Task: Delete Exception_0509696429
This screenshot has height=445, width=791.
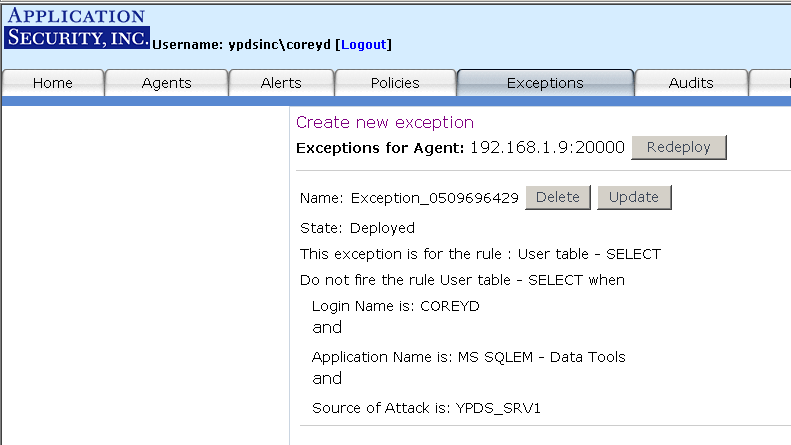Action: (558, 197)
